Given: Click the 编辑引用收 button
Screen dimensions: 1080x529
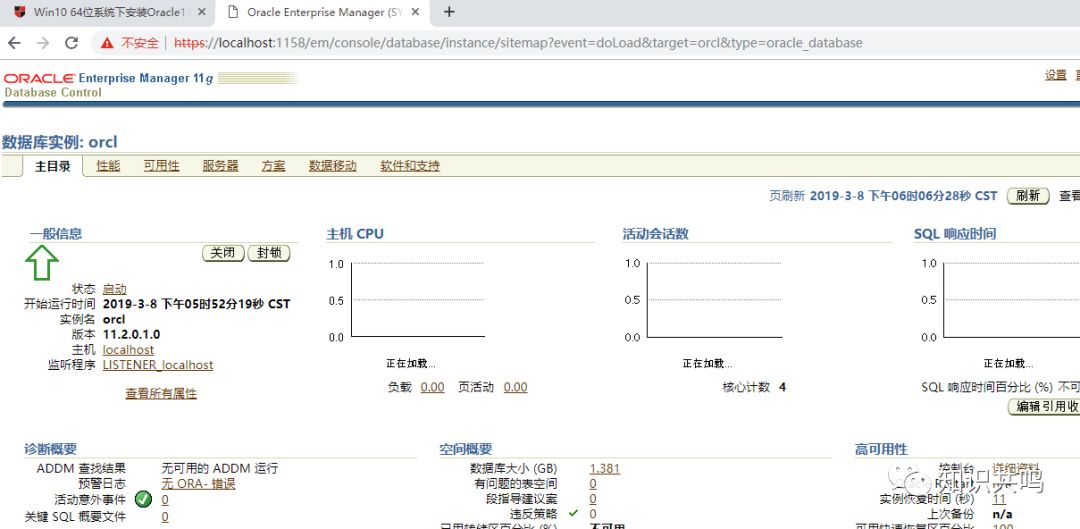Looking at the screenshot, I should pyautogui.click(x=1044, y=406).
